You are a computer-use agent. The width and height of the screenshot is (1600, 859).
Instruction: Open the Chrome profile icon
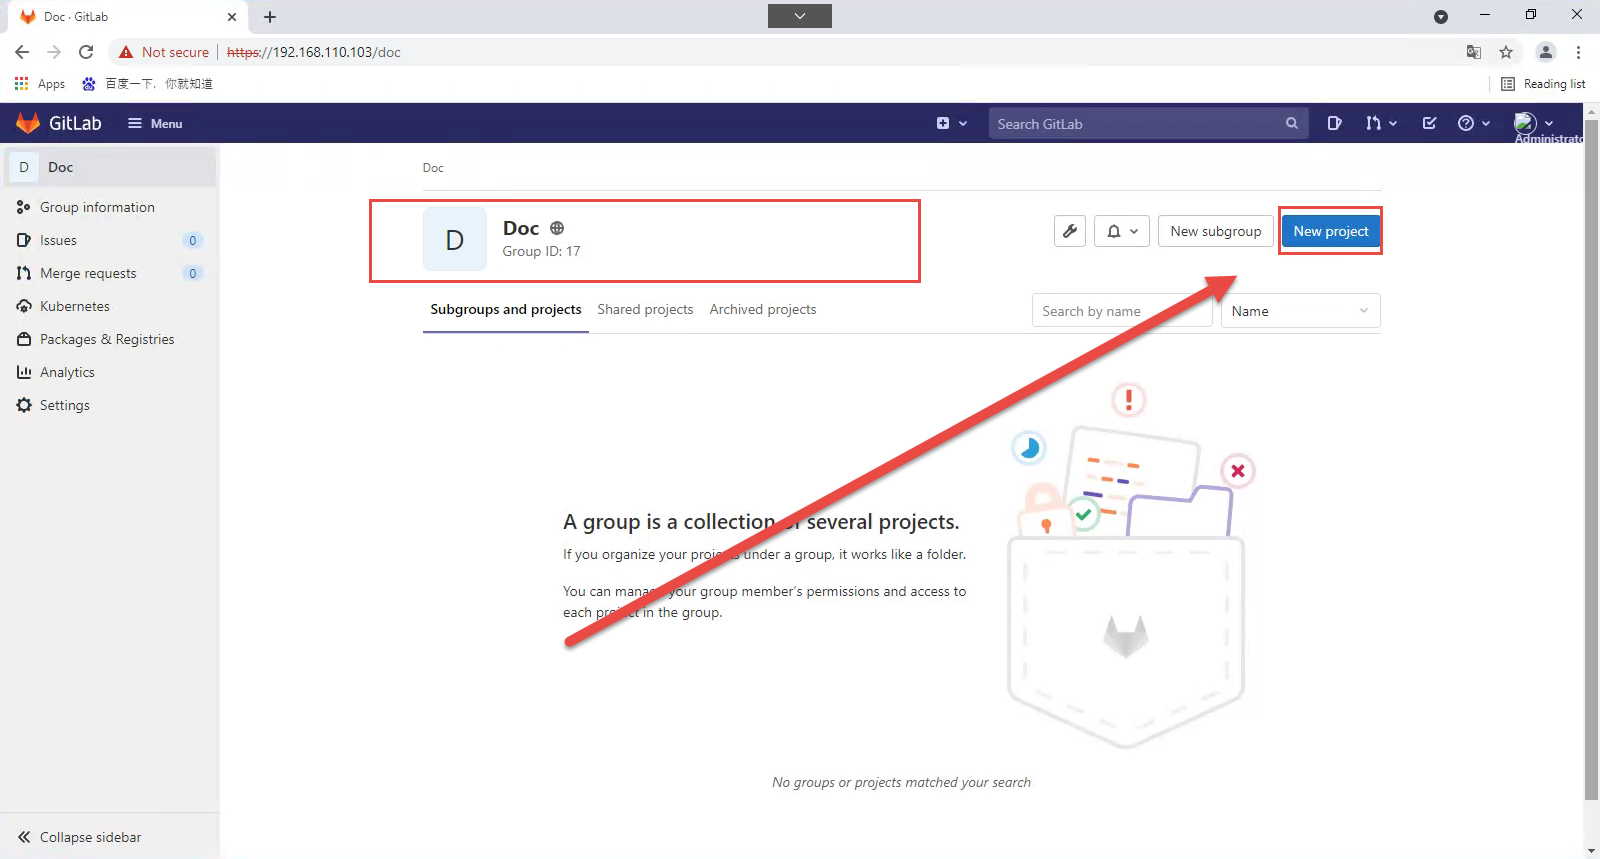(1546, 52)
